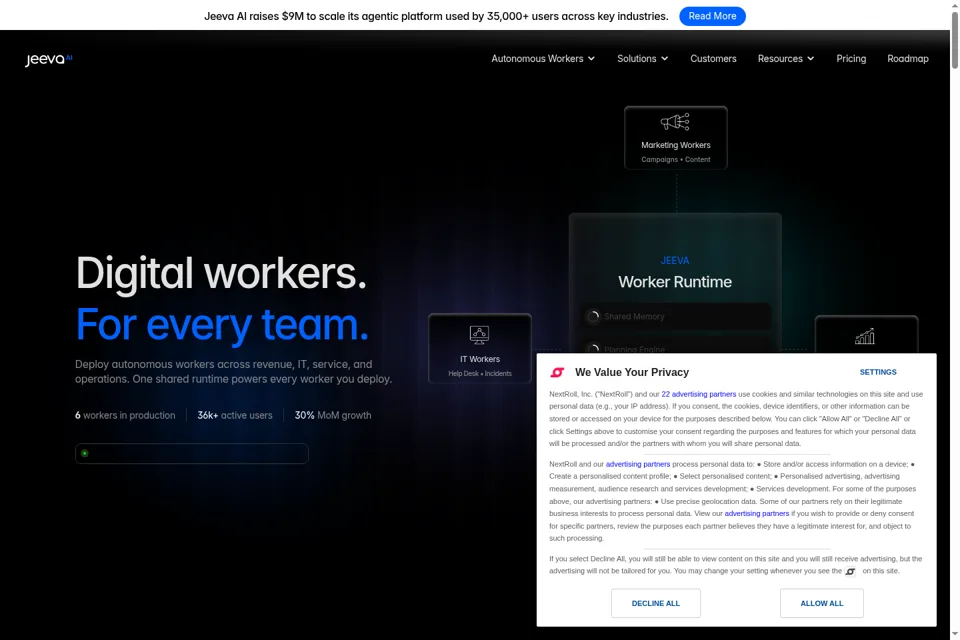The width and height of the screenshot is (960, 640).
Task: Click the Worker Runtime heading
Action: [x=675, y=282]
